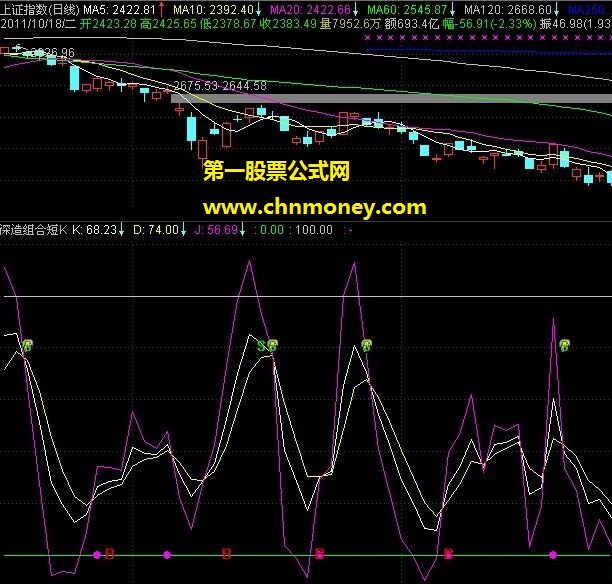Click the fourth red B marker on baseline

(x=449, y=554)
